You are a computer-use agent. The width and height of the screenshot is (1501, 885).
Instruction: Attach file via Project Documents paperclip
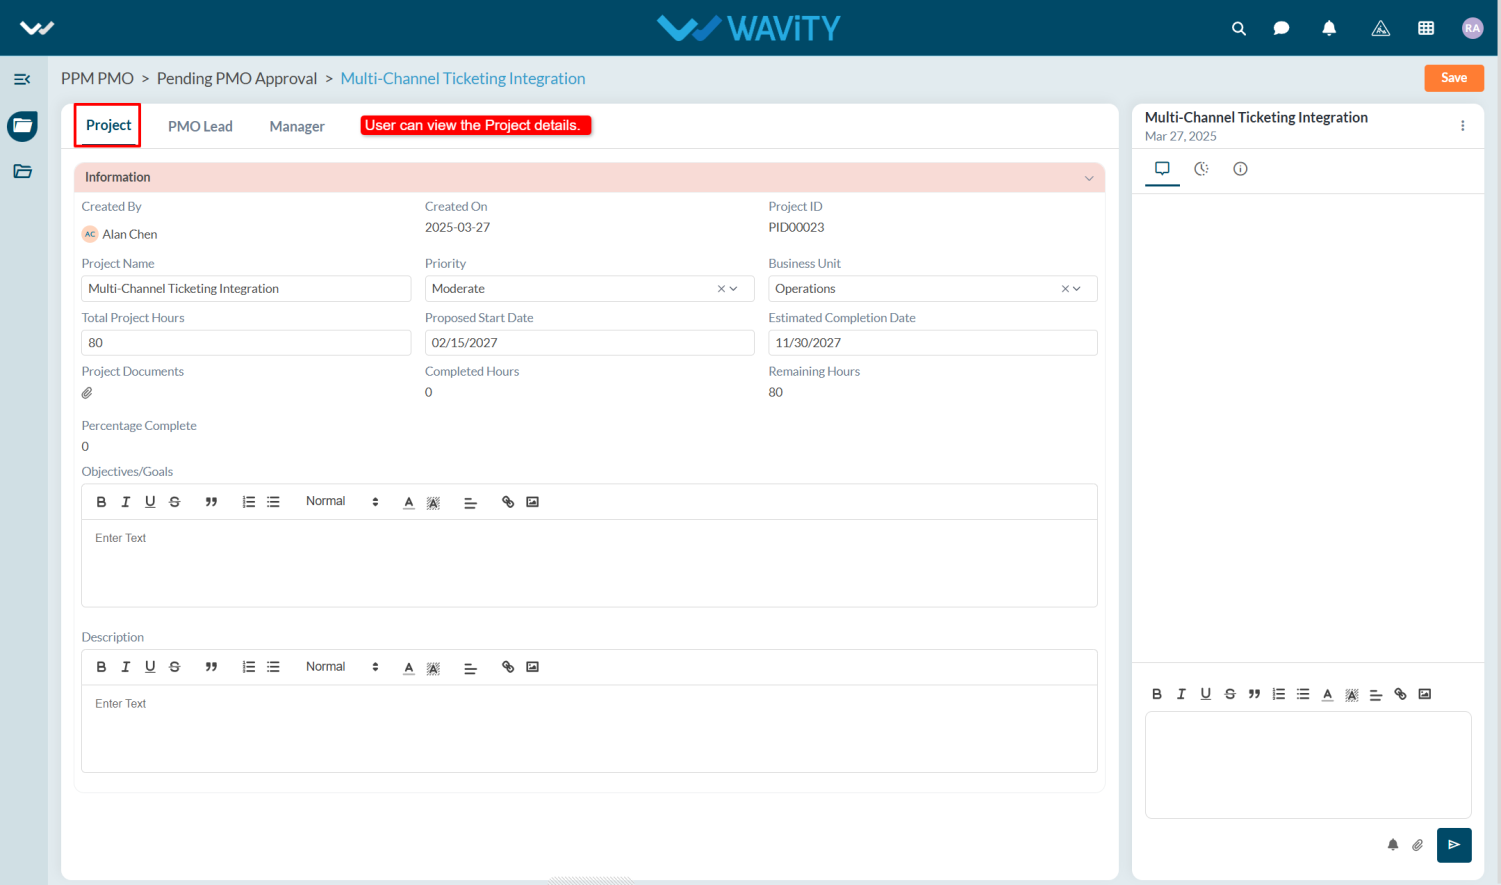point(87,393)
